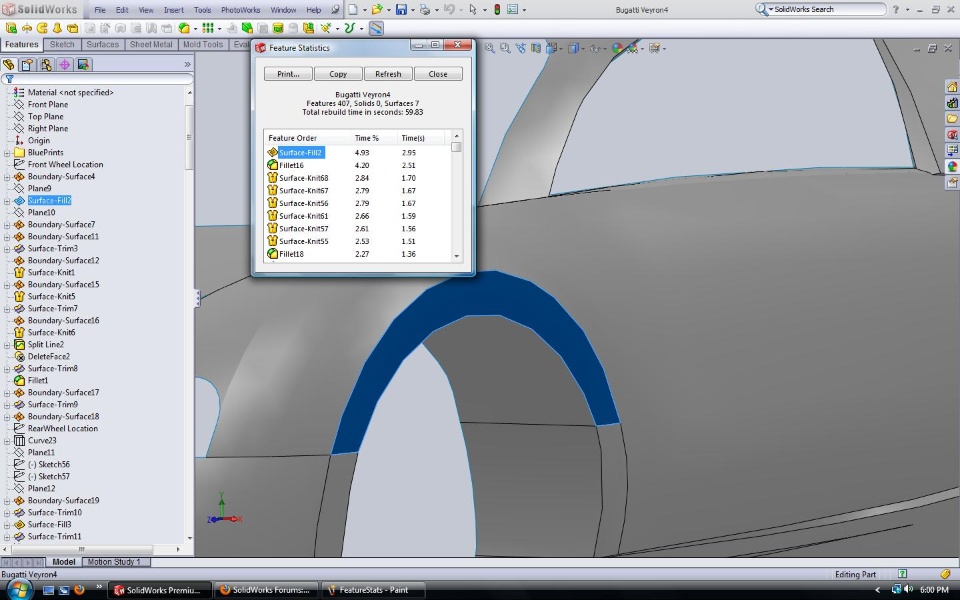Screen dimensions: 960x600
Task: Click the Open document folder icon
Action: tap(377, 10)
